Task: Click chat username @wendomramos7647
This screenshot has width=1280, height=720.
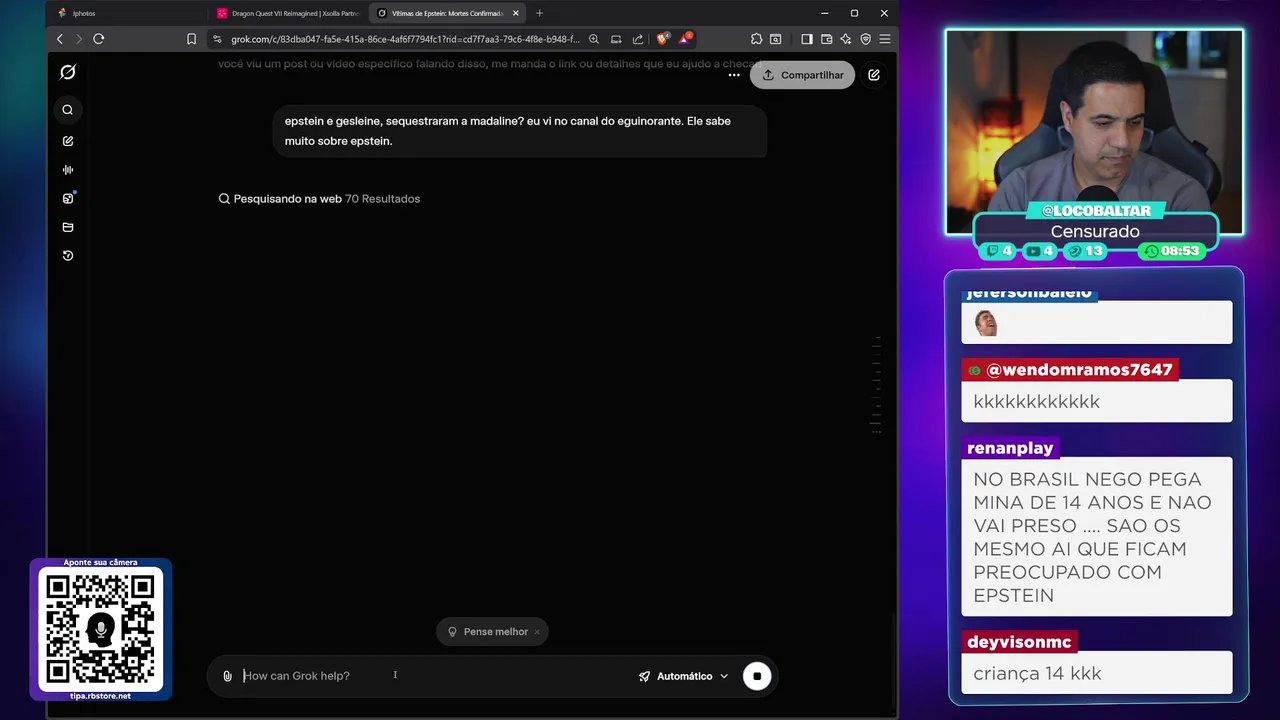Action: coord(1069,370)
